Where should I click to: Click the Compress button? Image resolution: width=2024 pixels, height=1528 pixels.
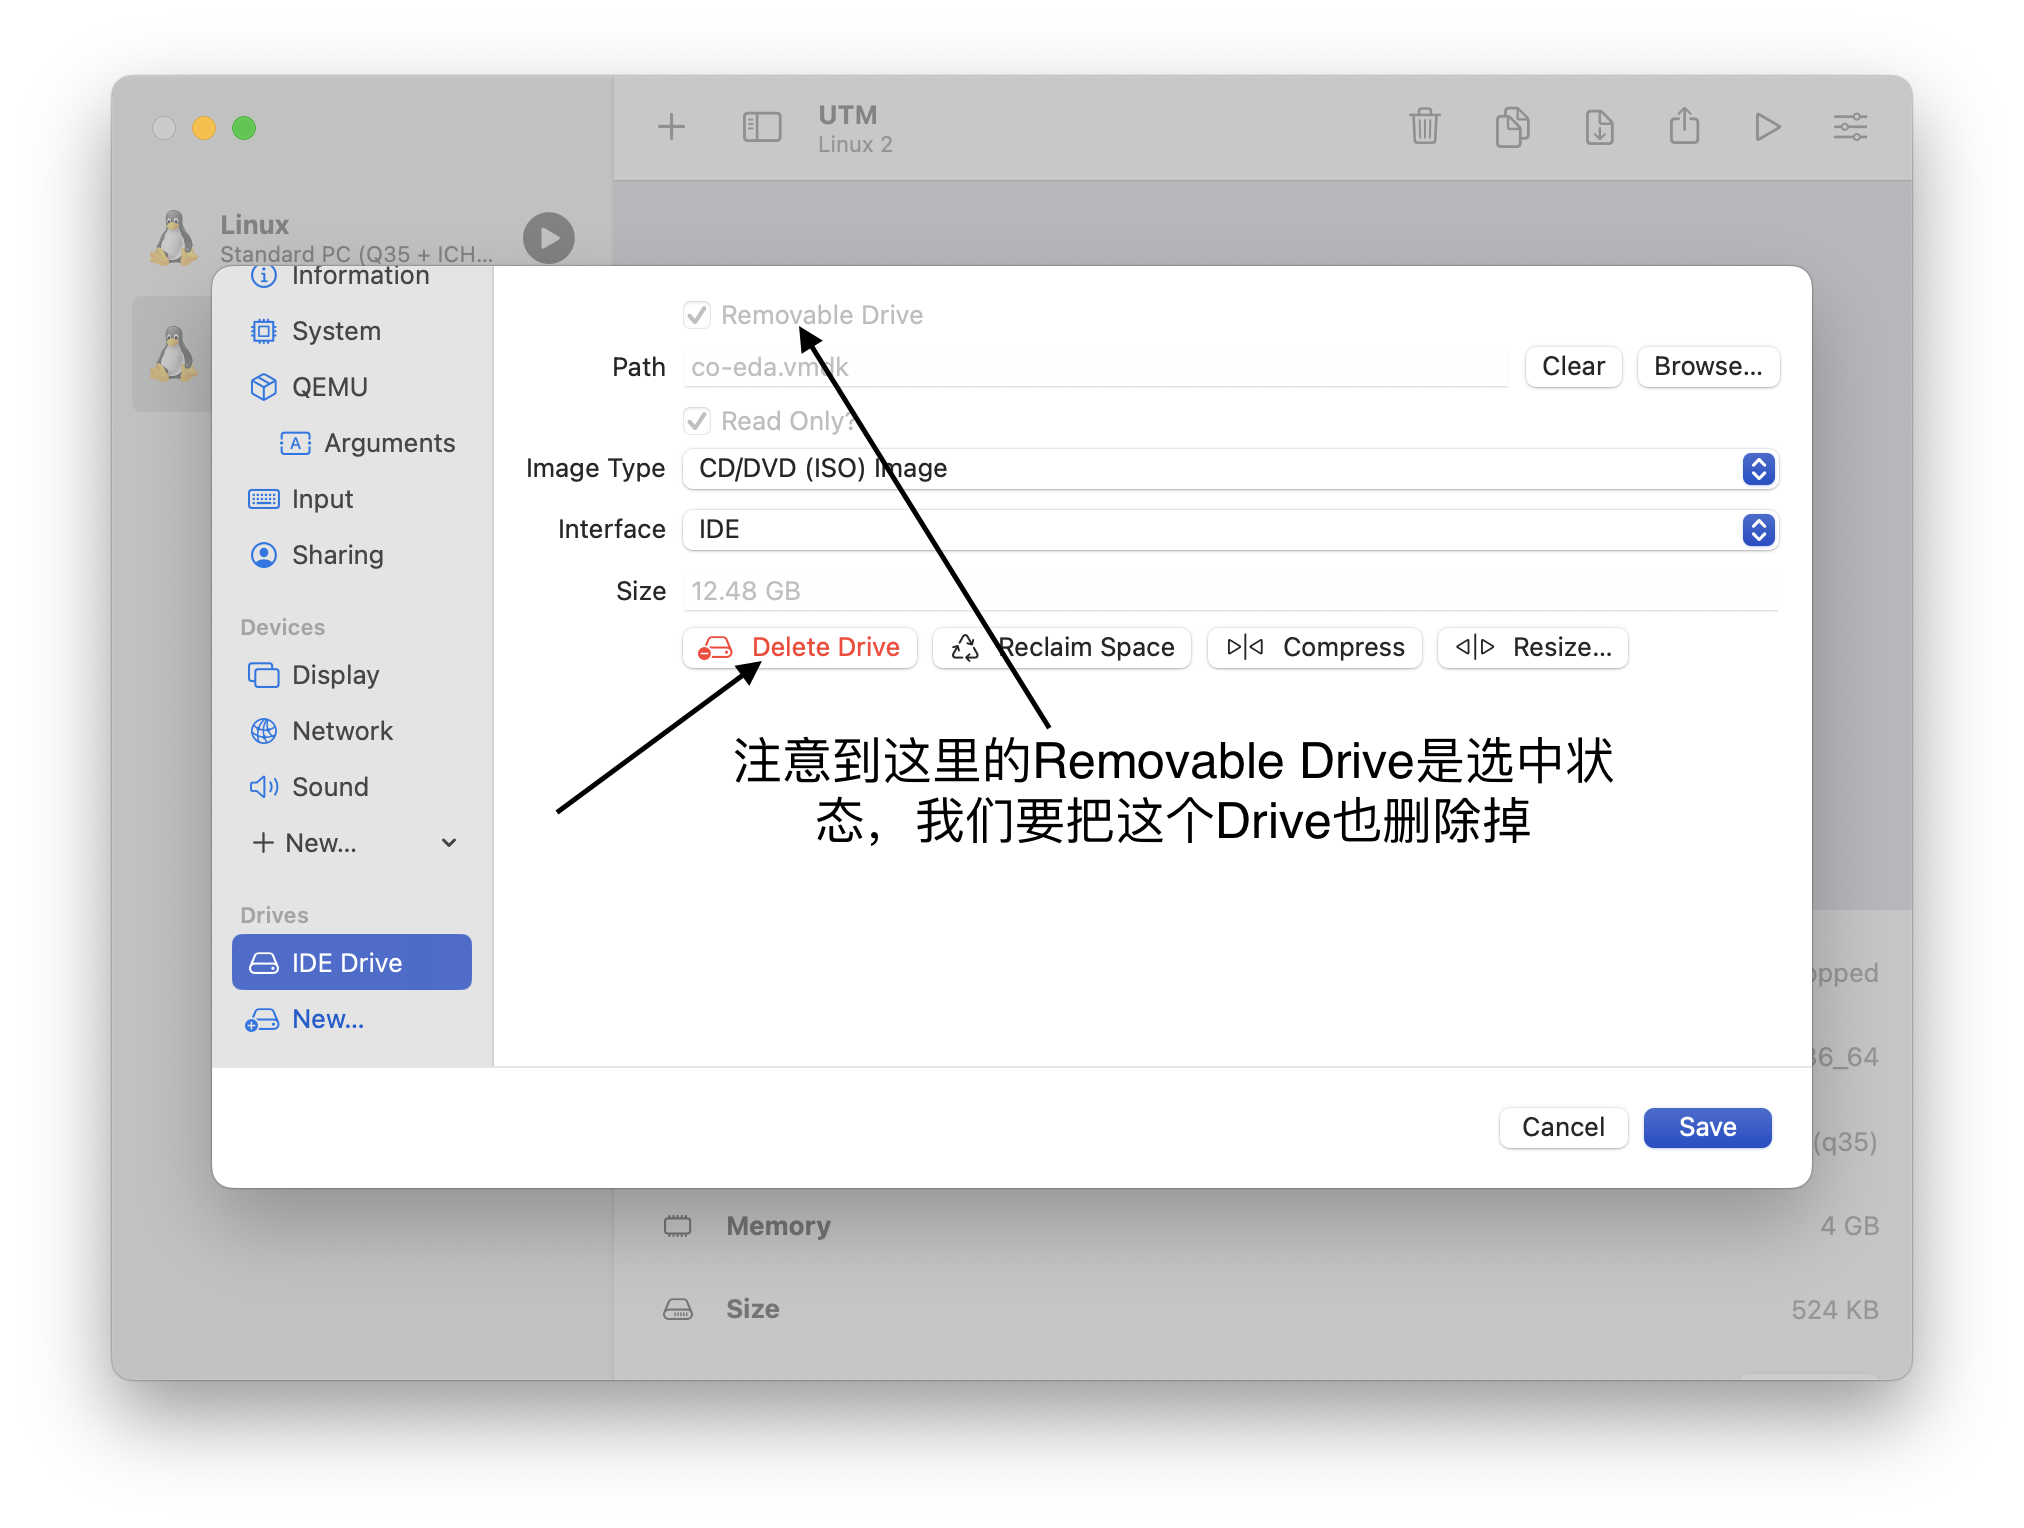click(1315, 648)
